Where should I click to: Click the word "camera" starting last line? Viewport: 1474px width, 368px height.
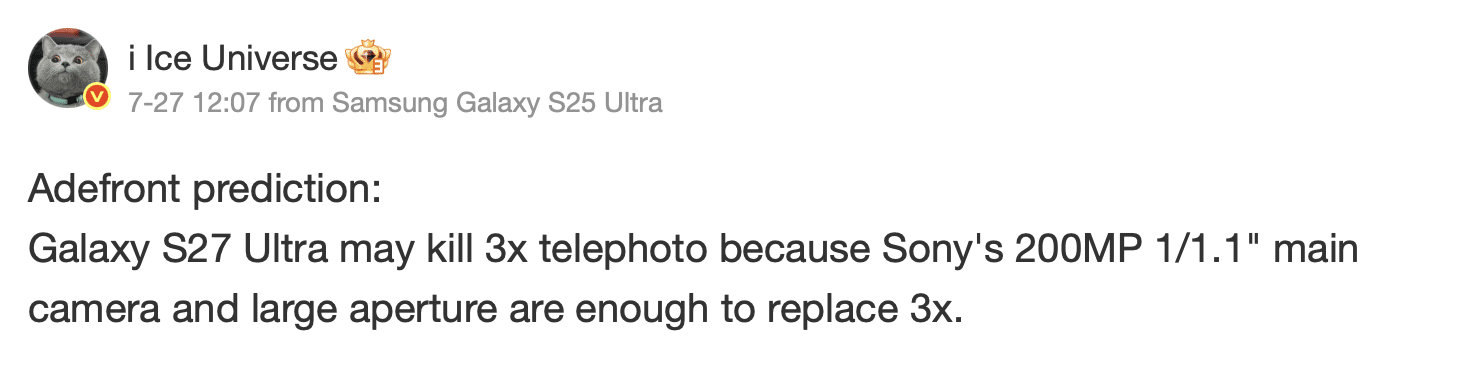[90, 311]
